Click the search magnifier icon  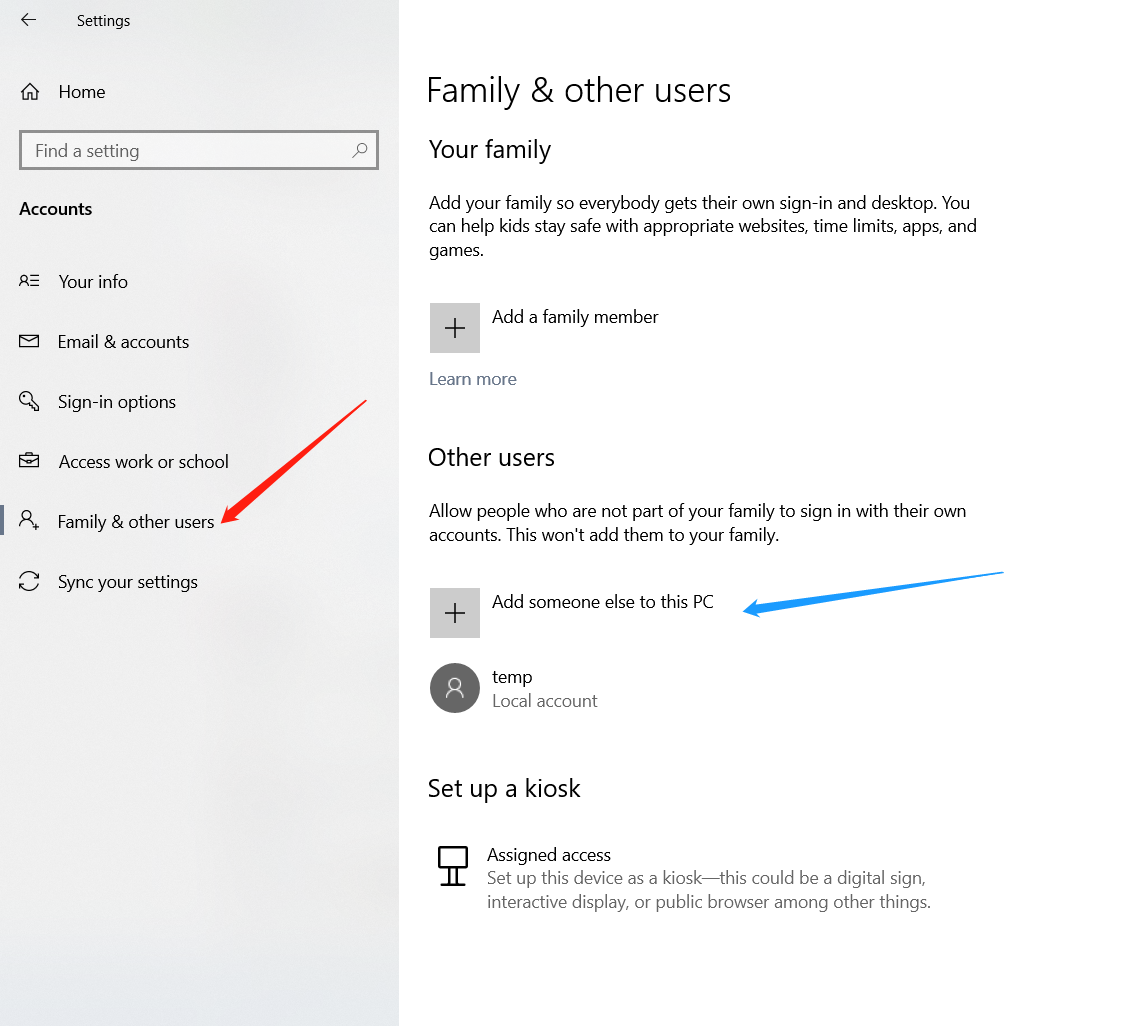point(360,150)
